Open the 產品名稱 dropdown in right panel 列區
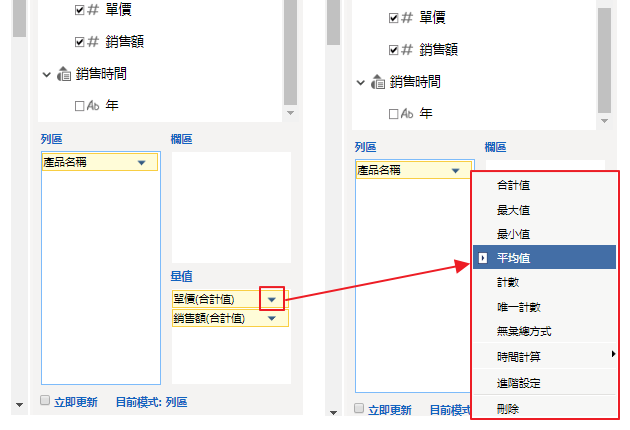 455,171
